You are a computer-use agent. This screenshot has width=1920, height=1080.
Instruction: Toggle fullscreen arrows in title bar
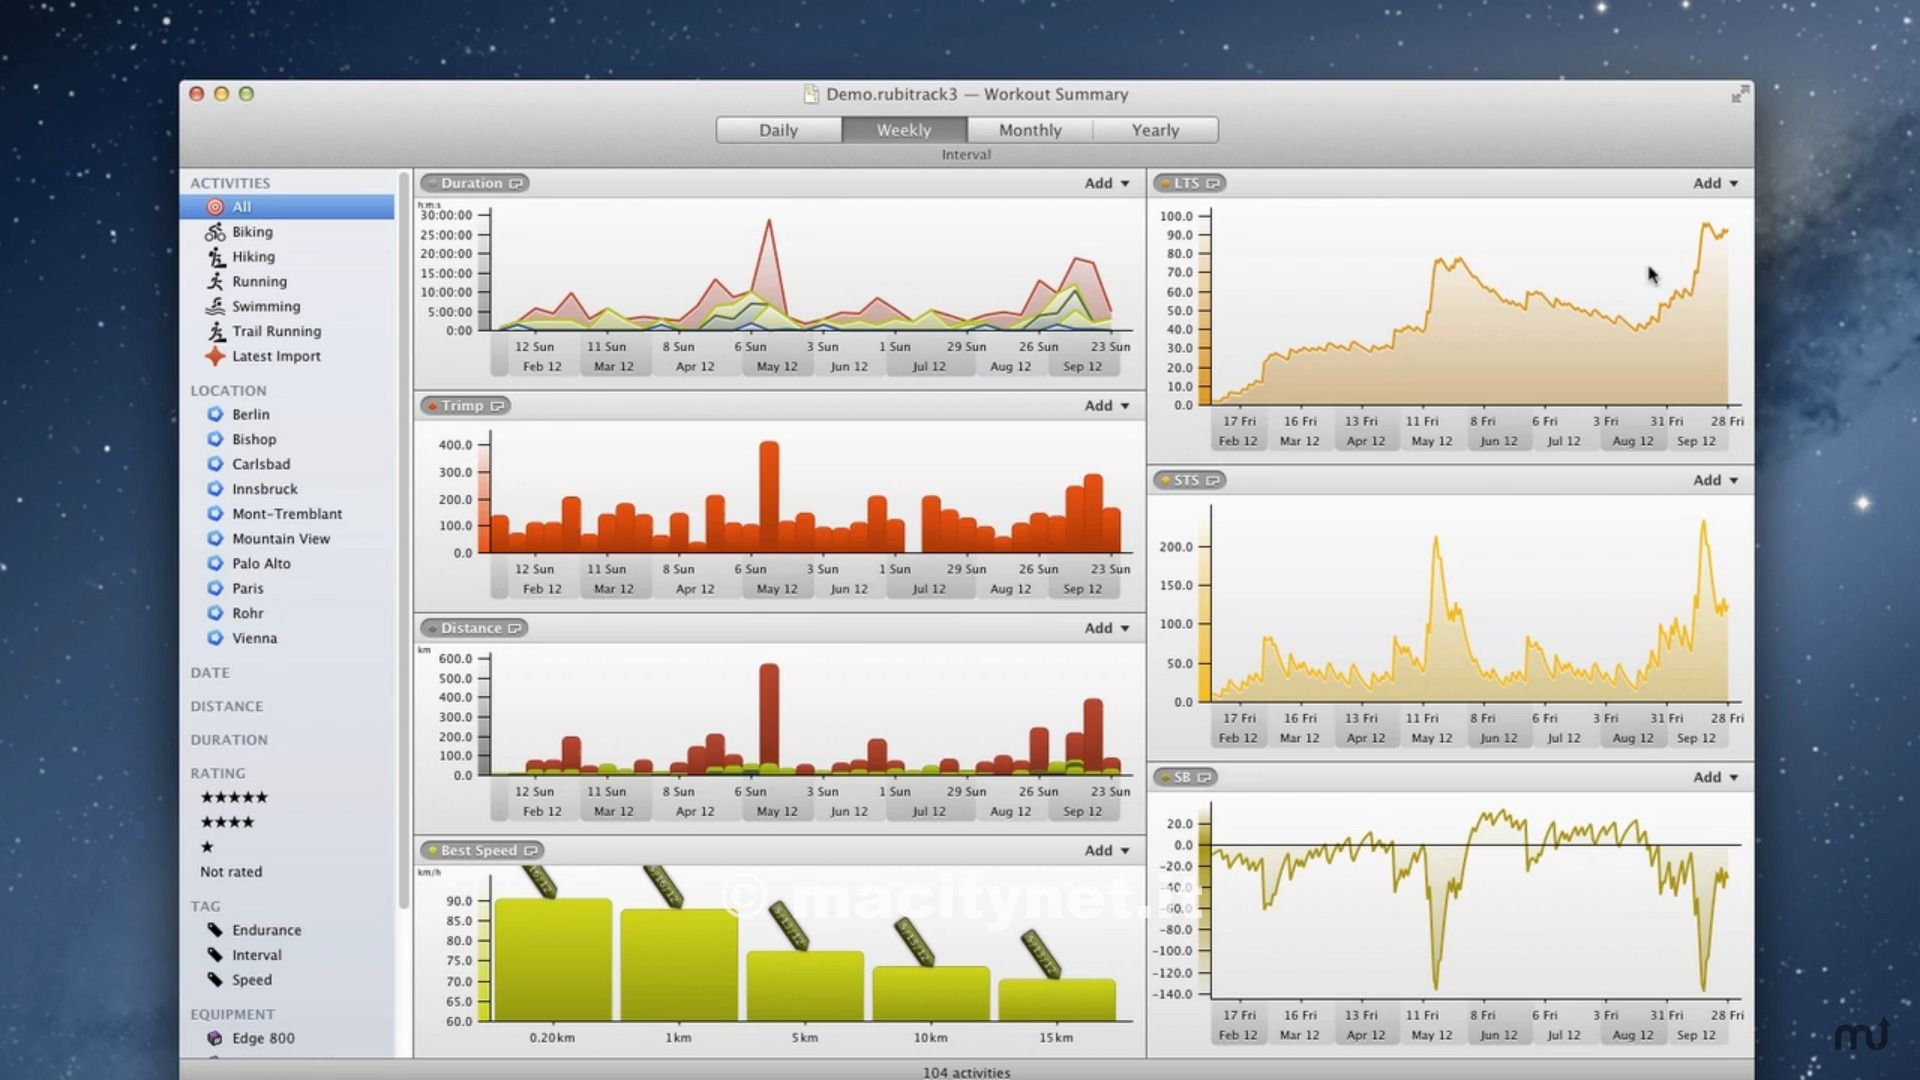click(1740, 94)
